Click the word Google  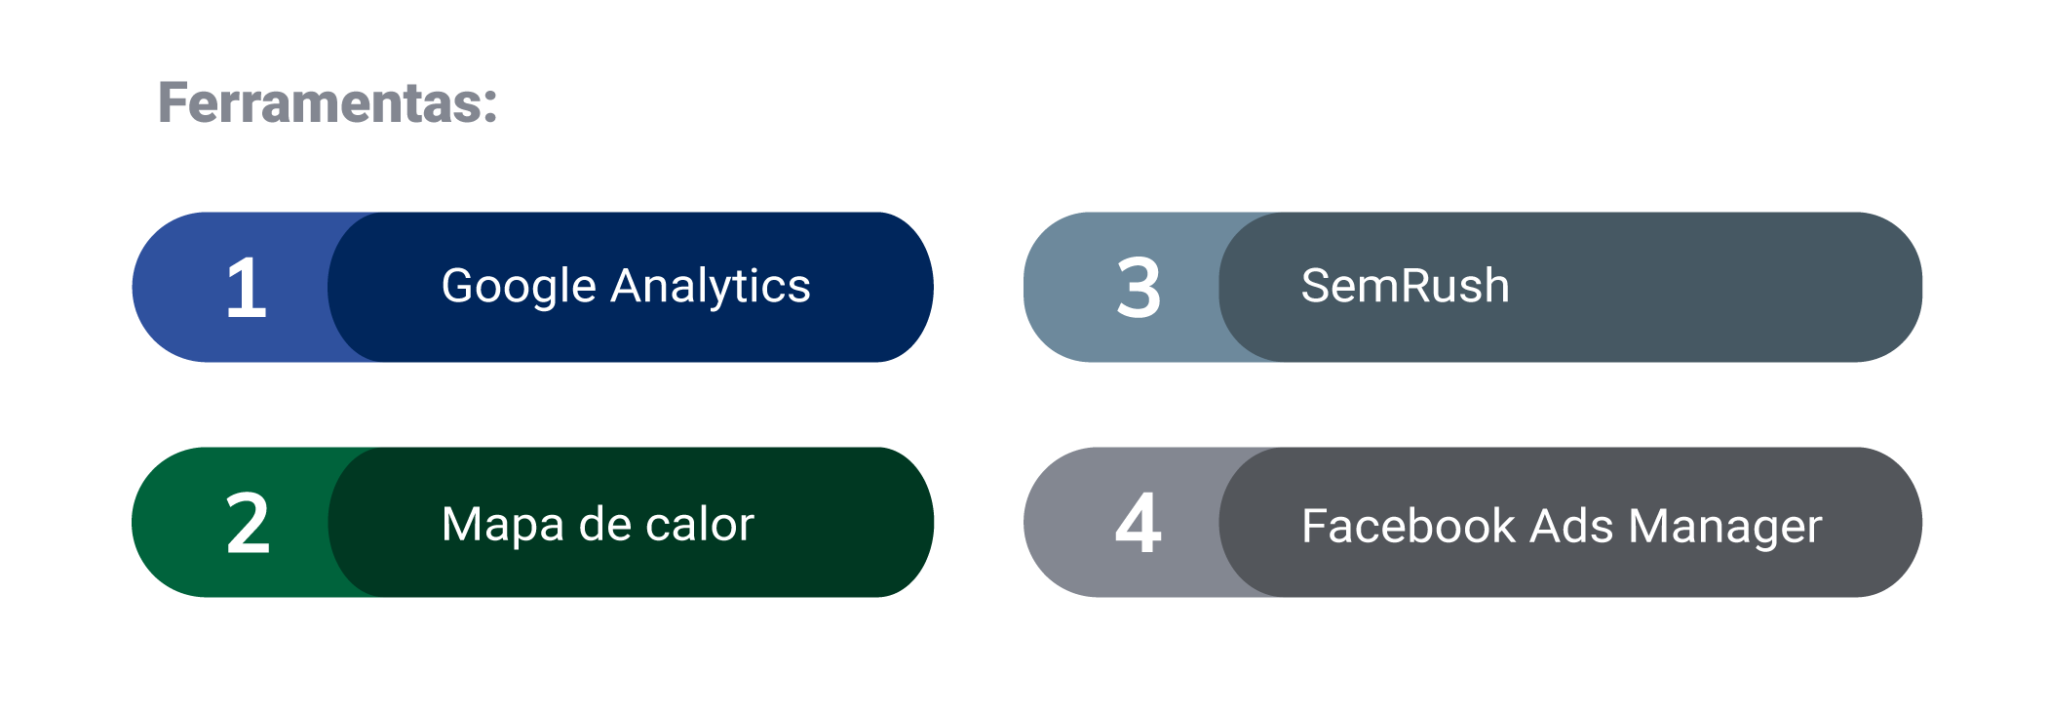(518, 288)
